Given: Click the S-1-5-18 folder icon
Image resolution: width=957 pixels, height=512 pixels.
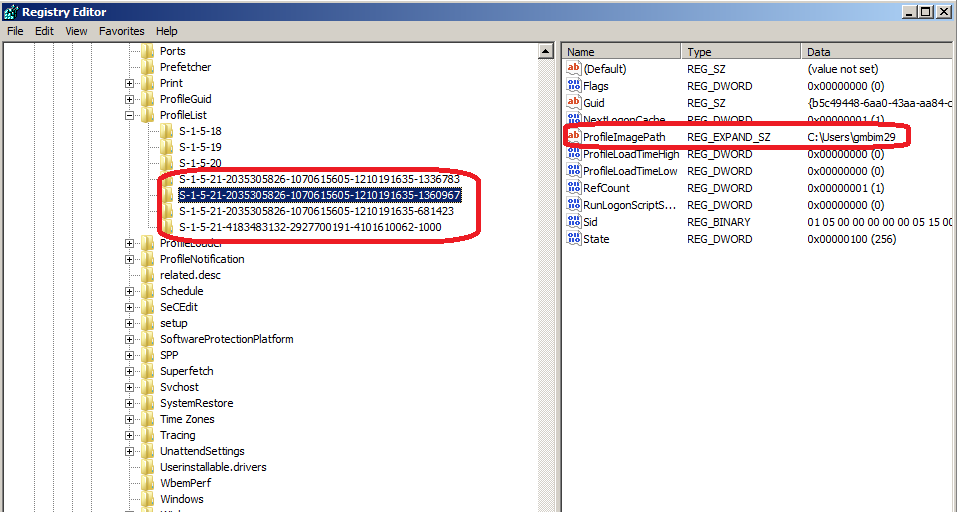Looking at the screenshot, I should 167,131.
